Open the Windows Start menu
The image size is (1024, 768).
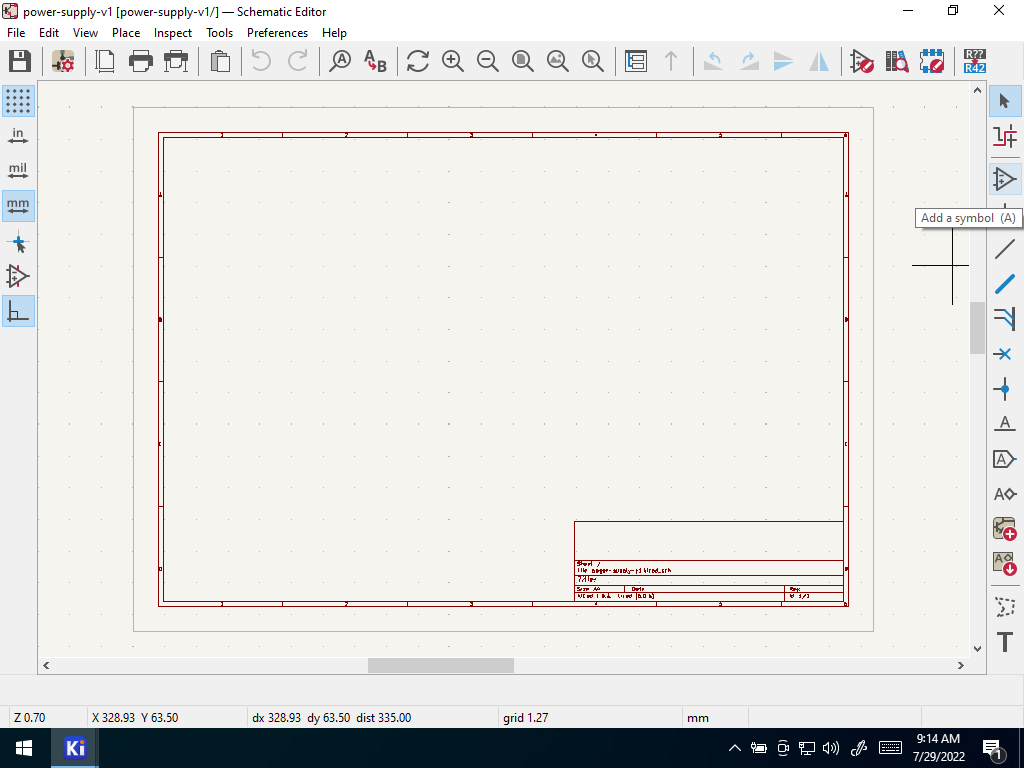pyautogui.click(x=25, y=748)
